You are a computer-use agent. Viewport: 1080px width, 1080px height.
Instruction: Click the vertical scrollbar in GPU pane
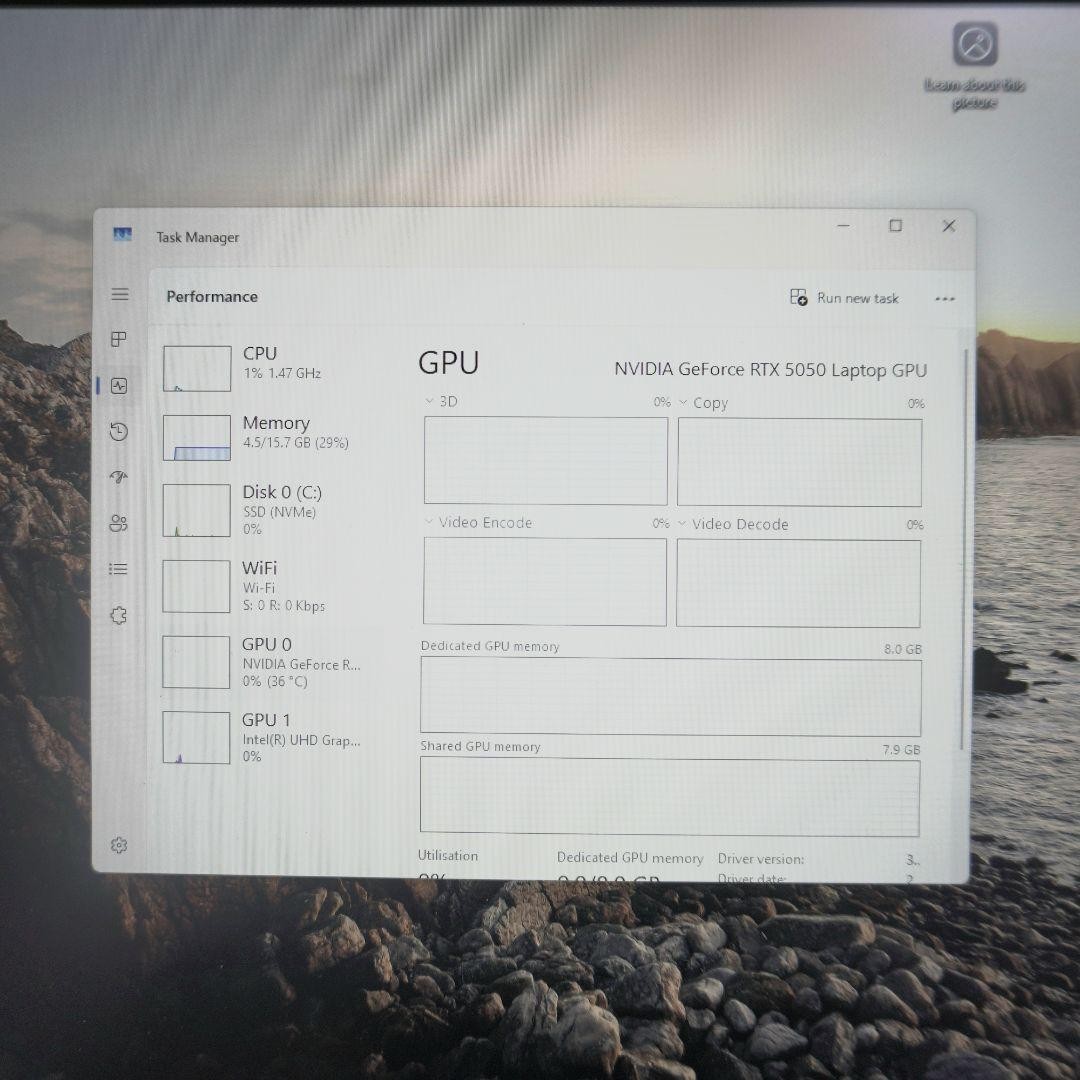(x=964, y=549)
